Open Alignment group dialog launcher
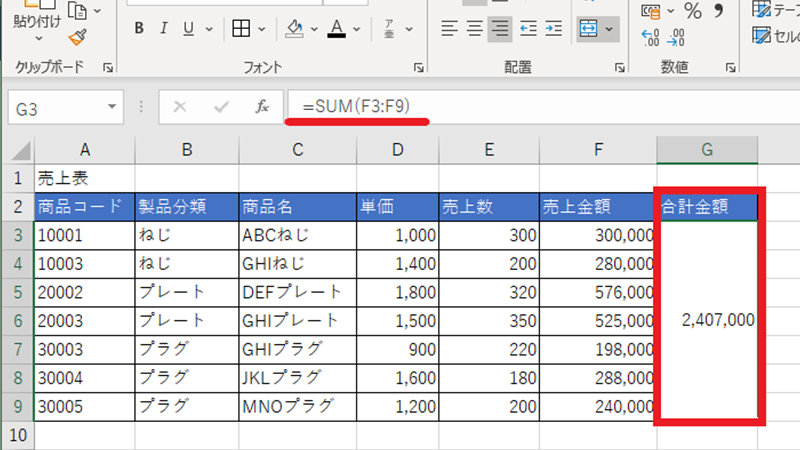Image resolution: width=800 pixels, height=450 pixels. coord(619,68)
